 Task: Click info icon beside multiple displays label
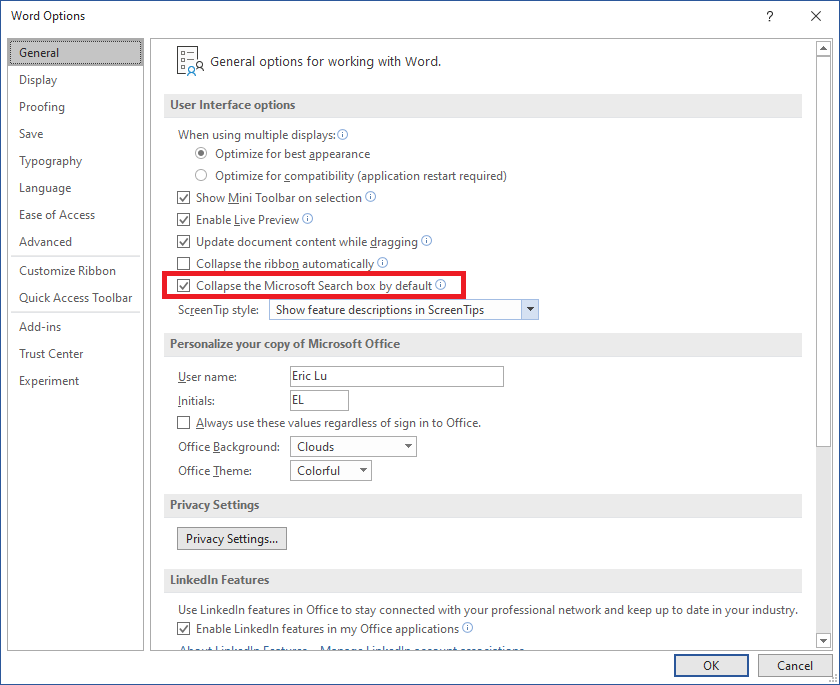342,134
